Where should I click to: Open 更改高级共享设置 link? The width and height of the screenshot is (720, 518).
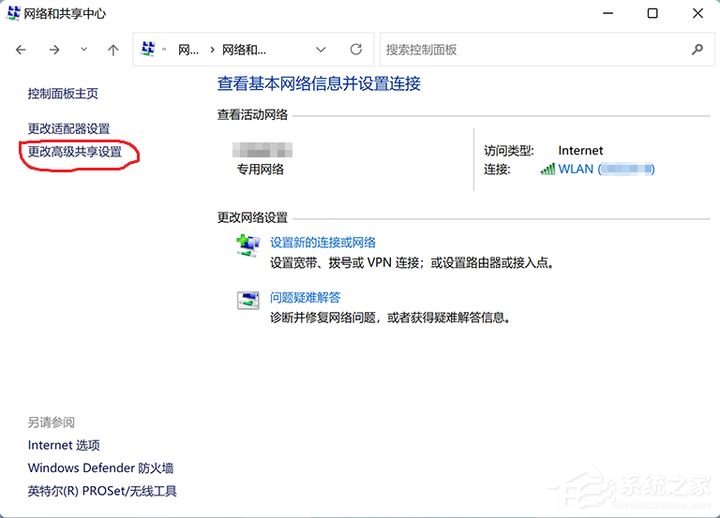[x=75, y=152]
